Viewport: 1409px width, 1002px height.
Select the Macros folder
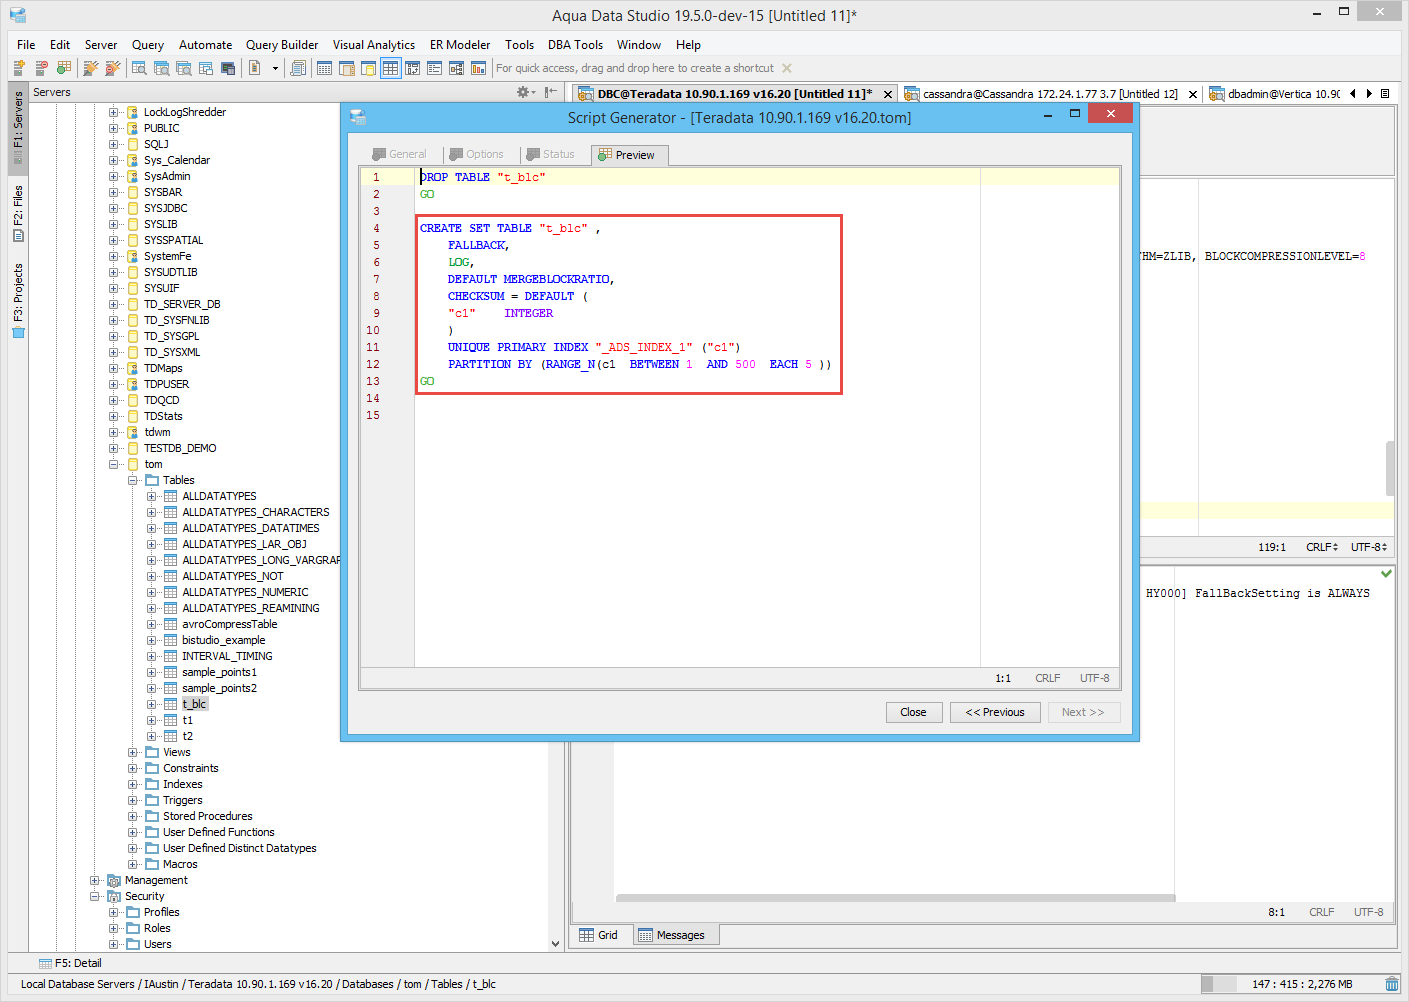180,864
